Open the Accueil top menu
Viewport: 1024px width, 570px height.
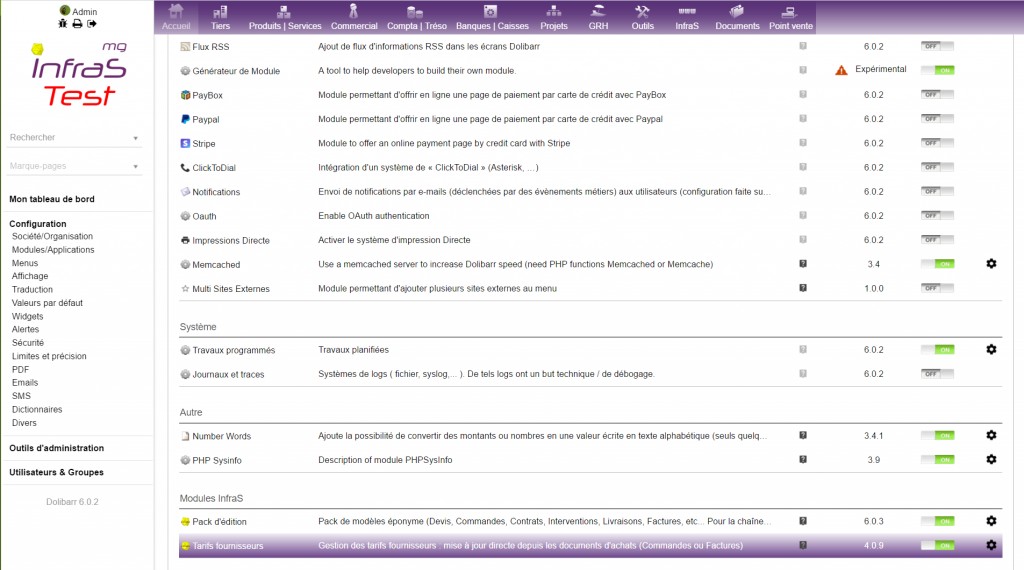(x=176, y=18)
